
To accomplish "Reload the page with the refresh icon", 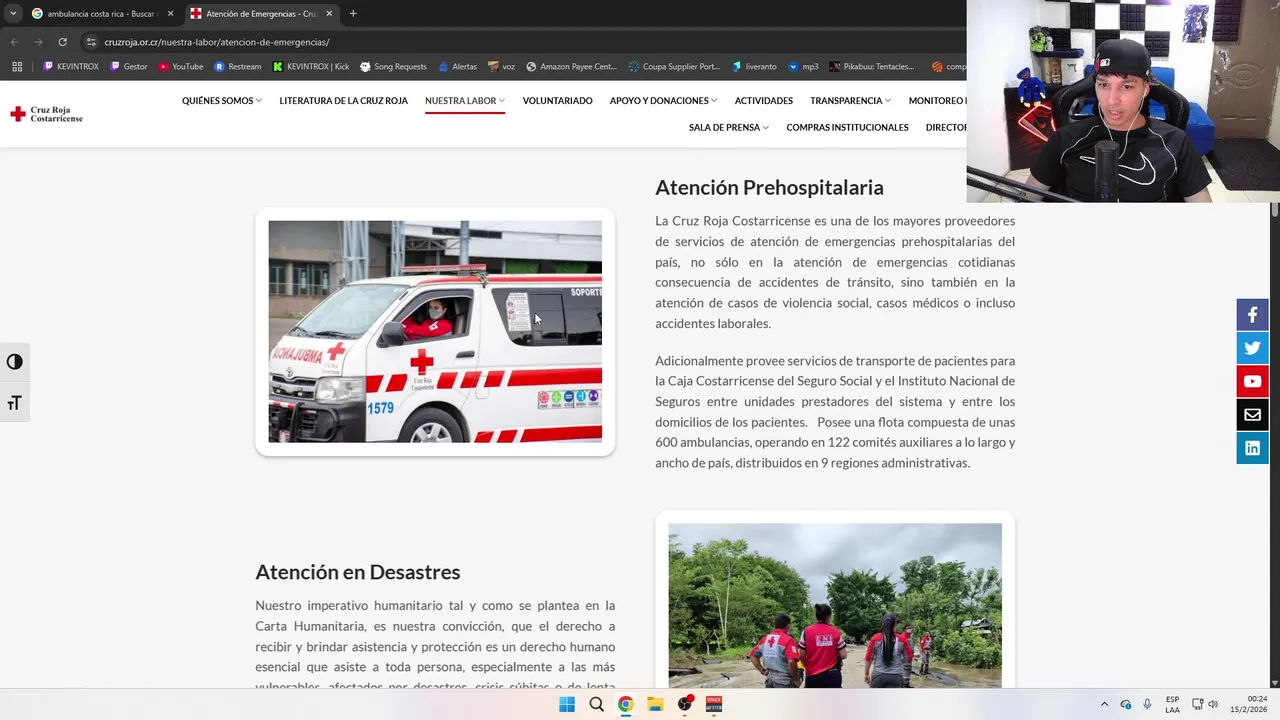I will (62, 42).
